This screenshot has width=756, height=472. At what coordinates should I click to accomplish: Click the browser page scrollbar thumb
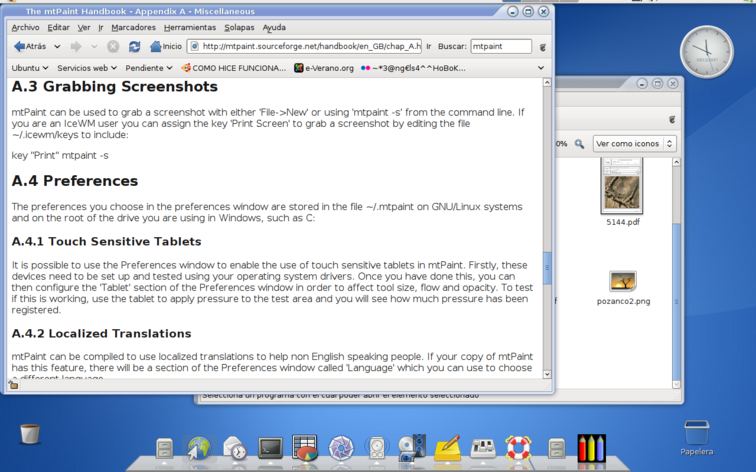(x=547, y=268)
